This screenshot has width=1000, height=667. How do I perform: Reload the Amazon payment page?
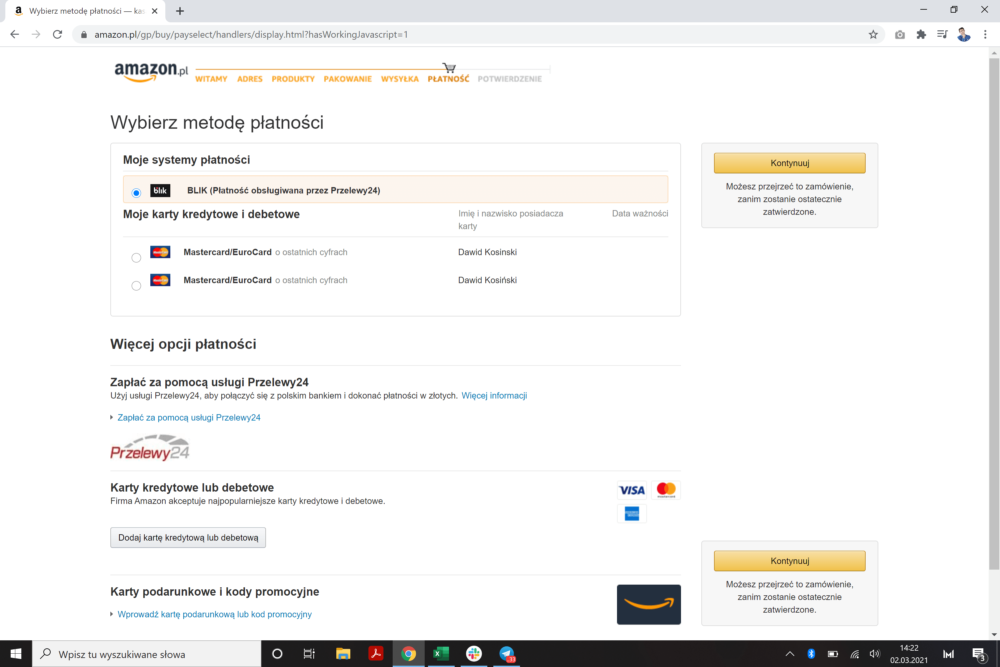click(57, 34)
